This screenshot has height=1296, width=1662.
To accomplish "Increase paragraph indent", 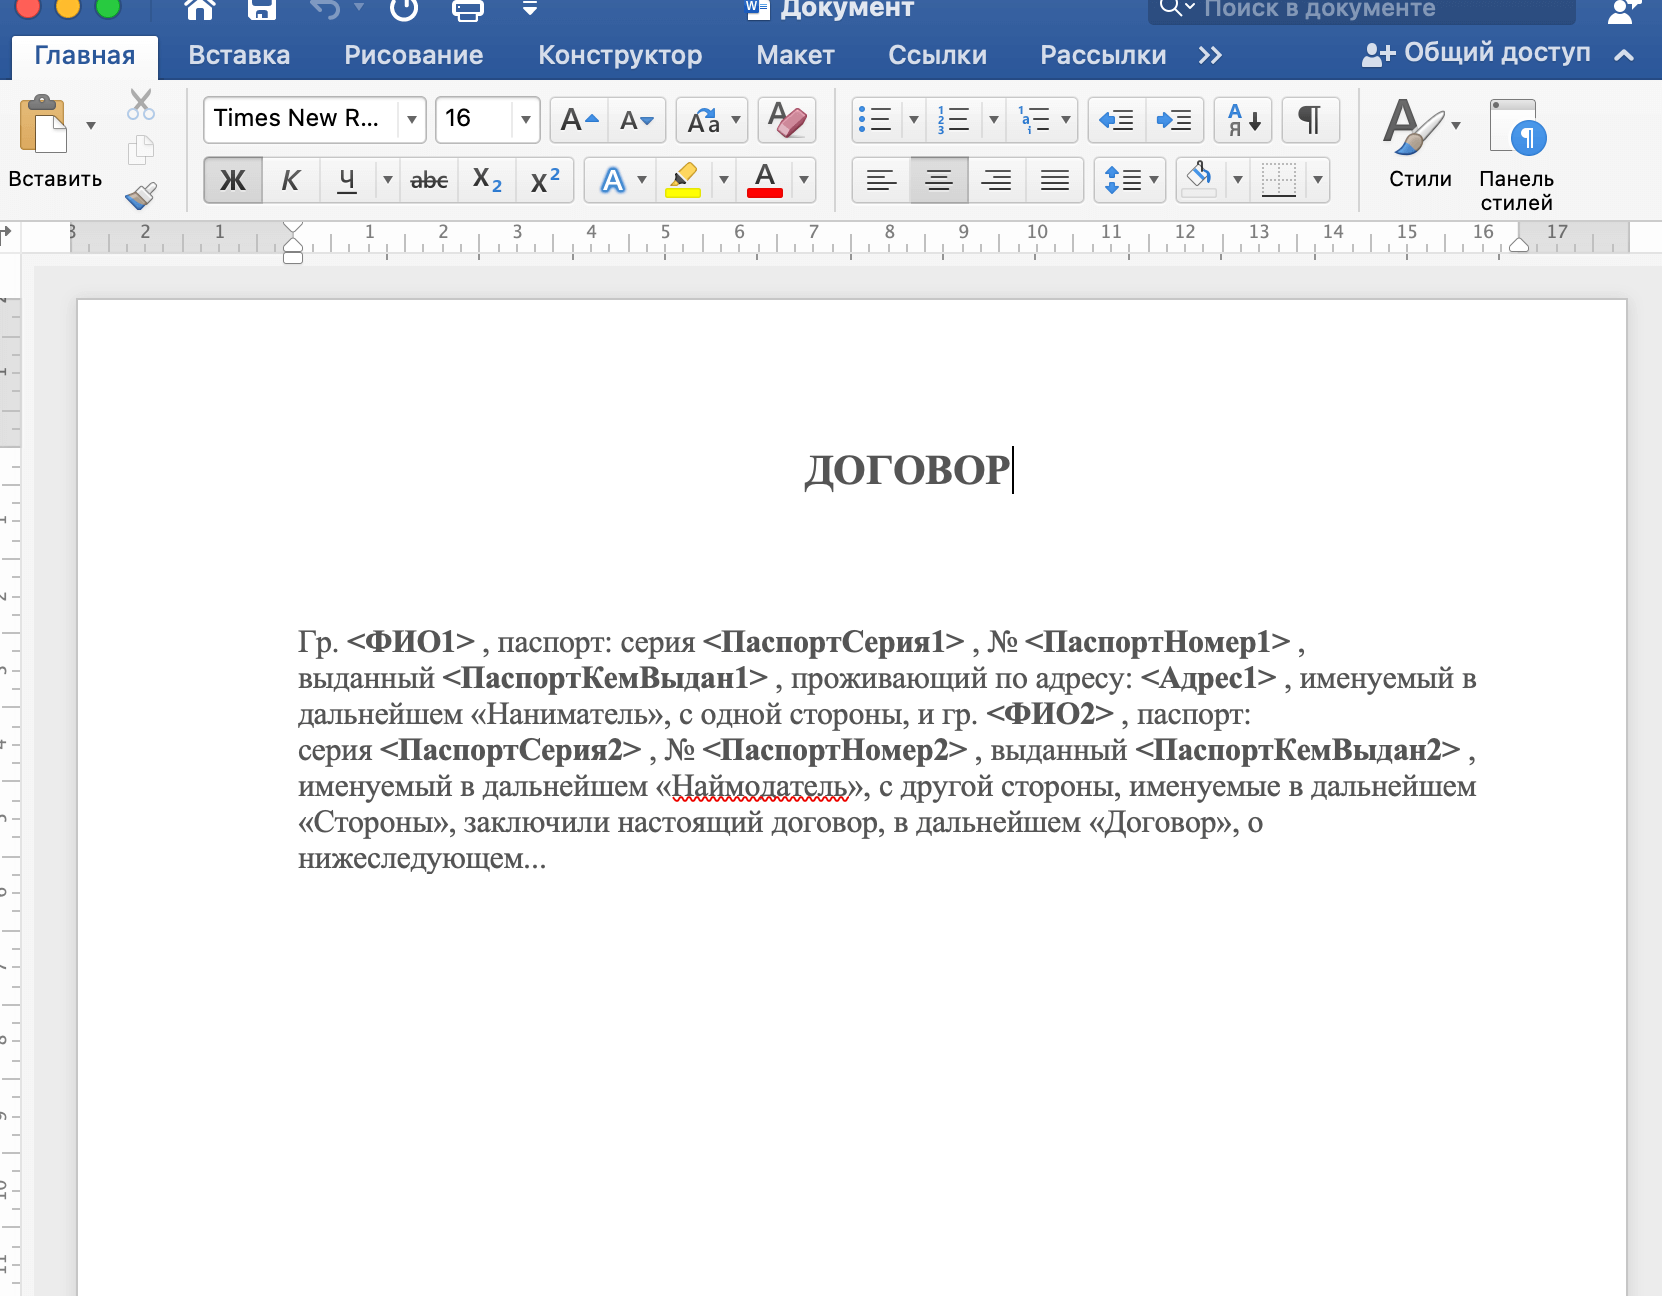I will (1174, 120).
